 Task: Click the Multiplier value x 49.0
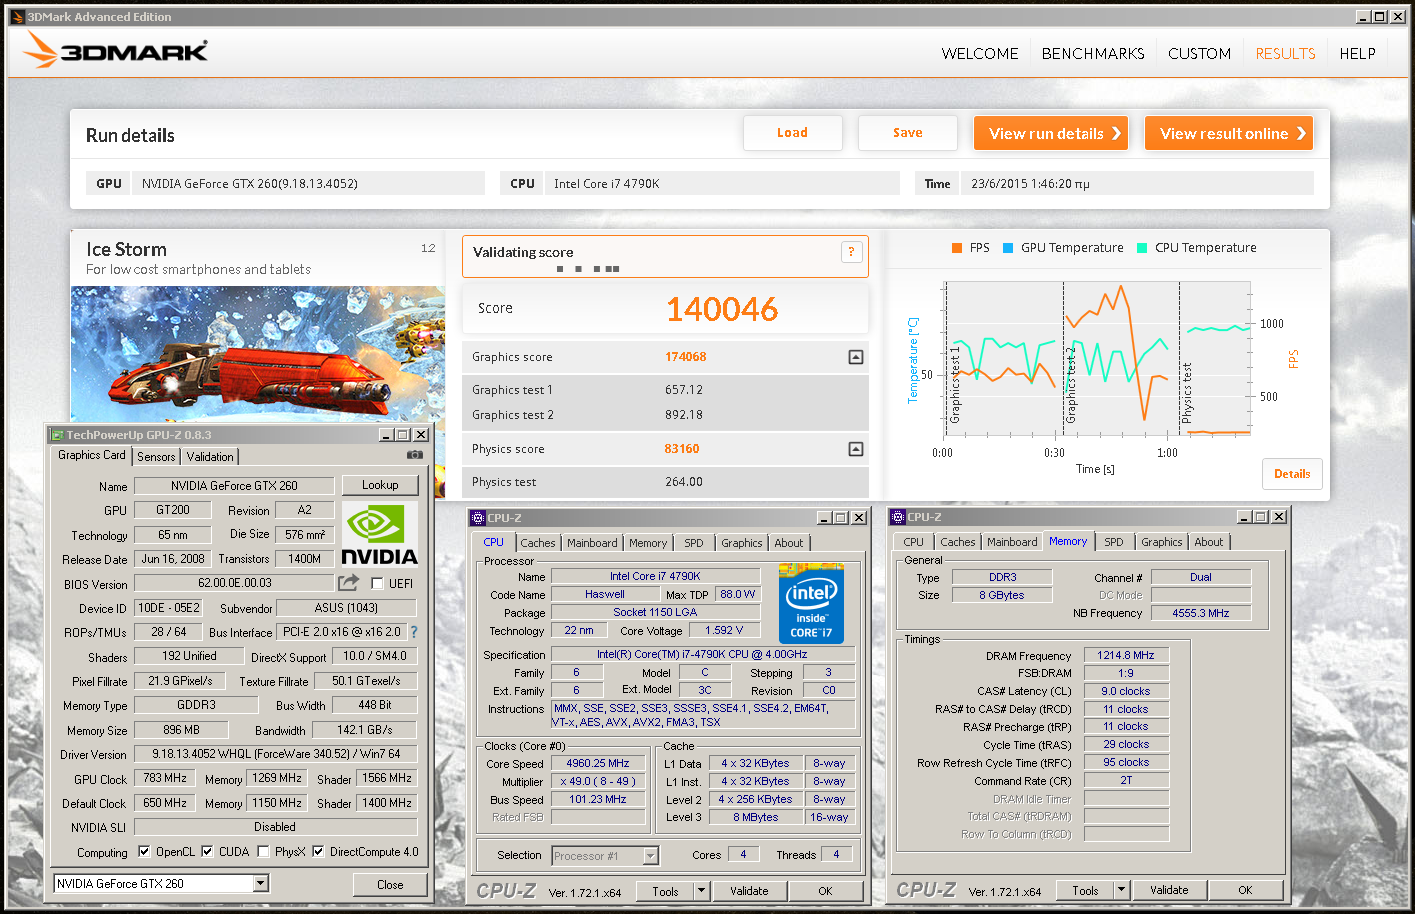click(598, 781)
